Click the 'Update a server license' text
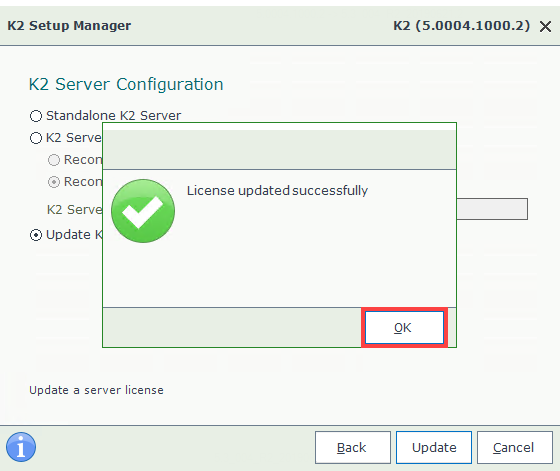 96,390
